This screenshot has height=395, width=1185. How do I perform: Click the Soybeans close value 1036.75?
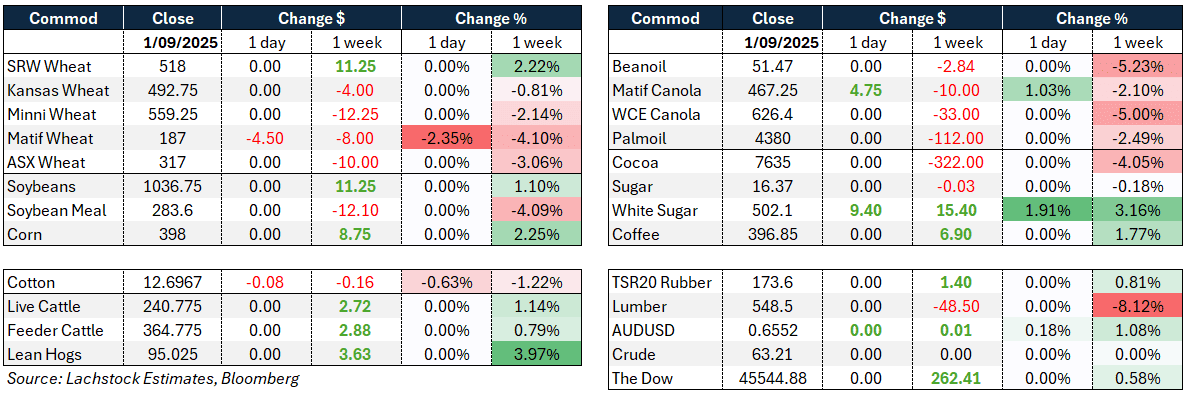click(x=172, y=187)
